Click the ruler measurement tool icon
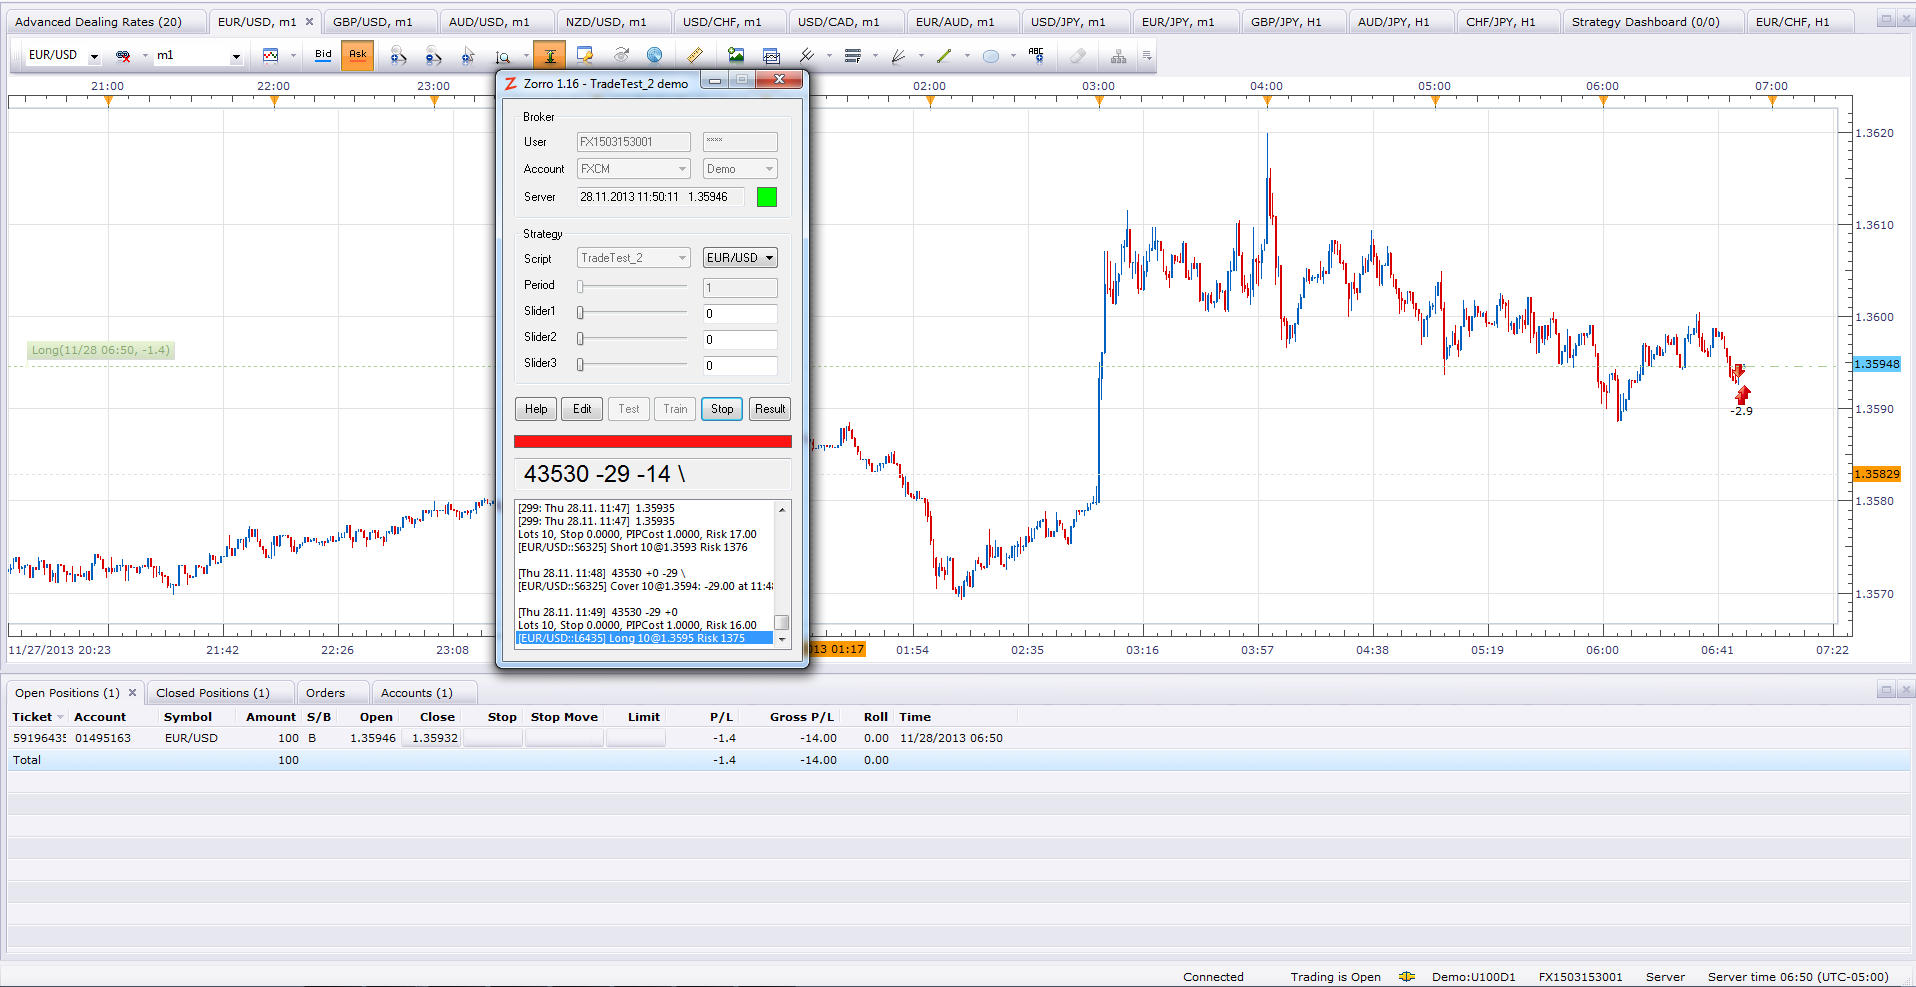Image resolution: width=1916 pixels, height=987 pixels. [x=694, y=56]
